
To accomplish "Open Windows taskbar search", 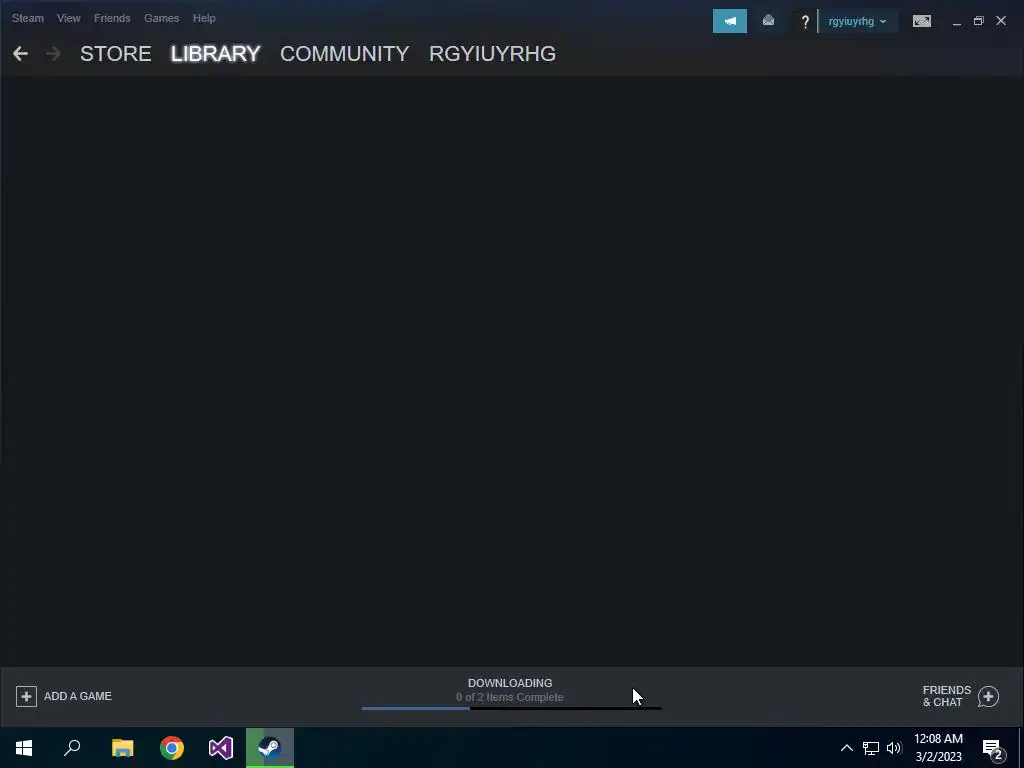I will [x=72, y=748].
